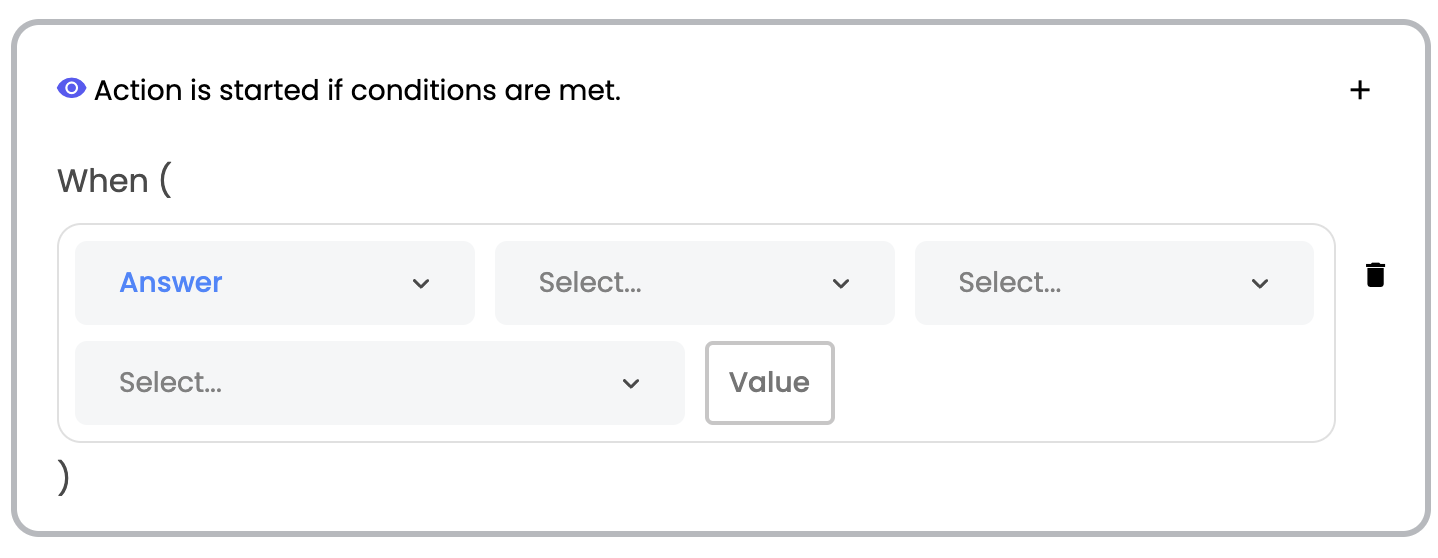Viewport: 1438px width, 558px height.
Task: Click the blue Answer text
Action: [171, 283]
